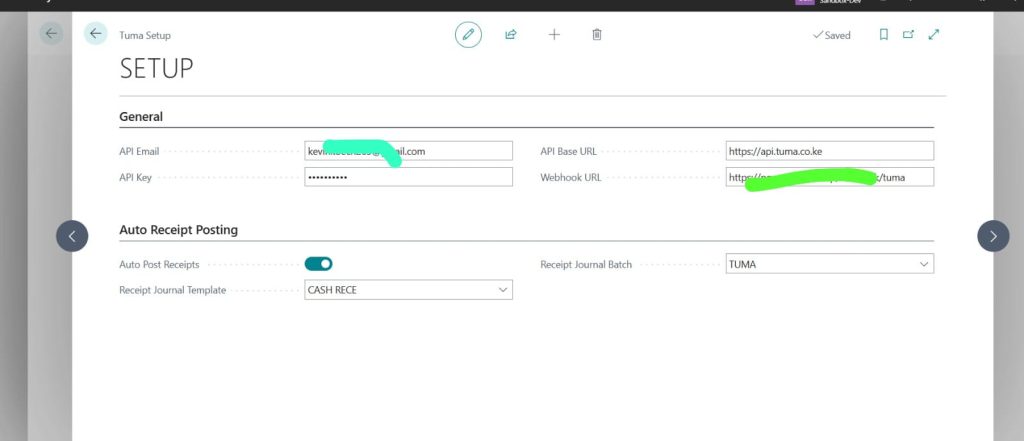Click the Tuma Setup page caption

(145, 35)
